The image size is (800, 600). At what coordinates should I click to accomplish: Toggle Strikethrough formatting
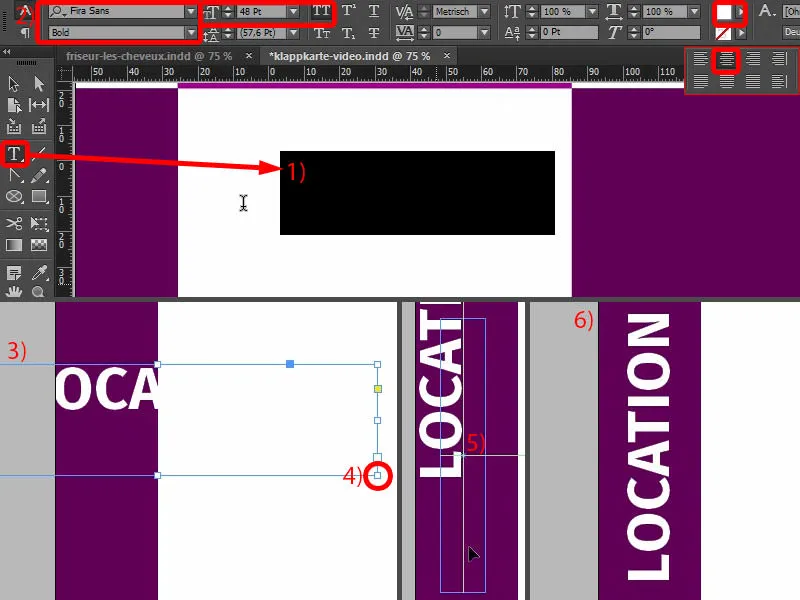374,33
